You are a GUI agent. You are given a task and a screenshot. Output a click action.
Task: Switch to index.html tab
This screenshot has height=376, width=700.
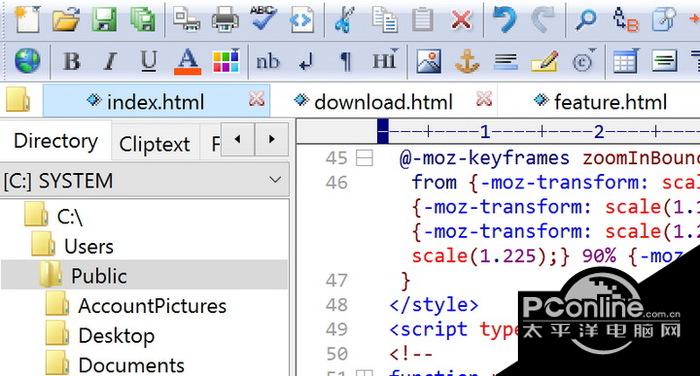156,101
